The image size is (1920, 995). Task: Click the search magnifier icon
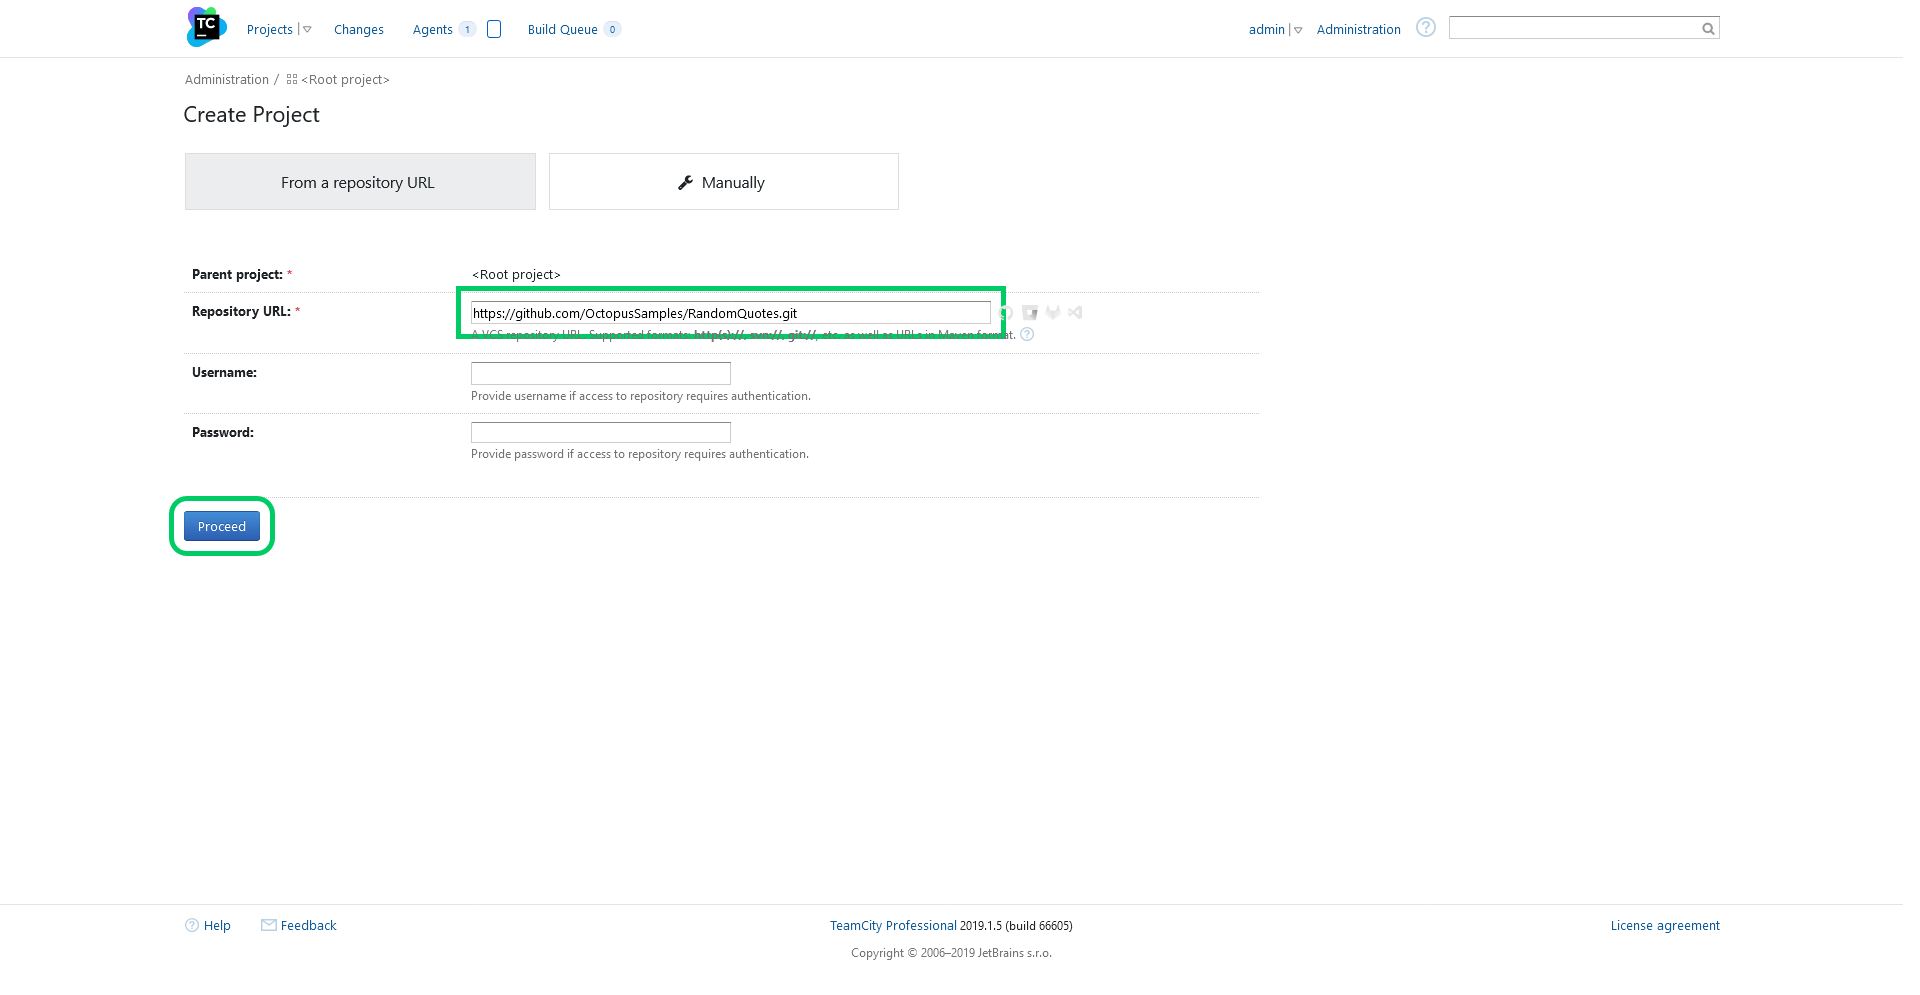[1708, 29]
